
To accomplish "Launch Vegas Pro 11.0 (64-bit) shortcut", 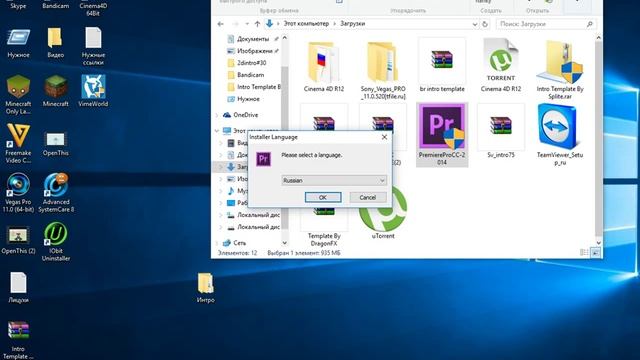I will click(18, 193).
